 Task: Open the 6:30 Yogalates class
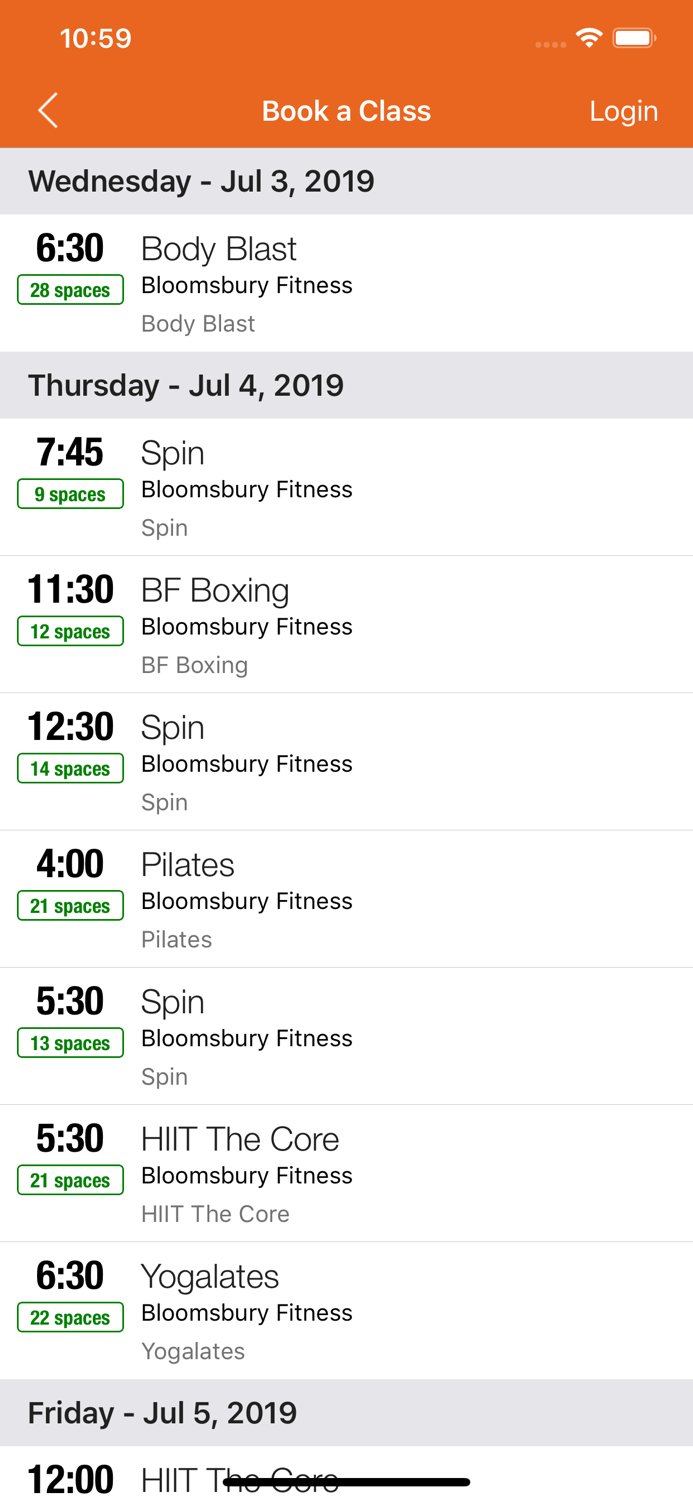210,1276
